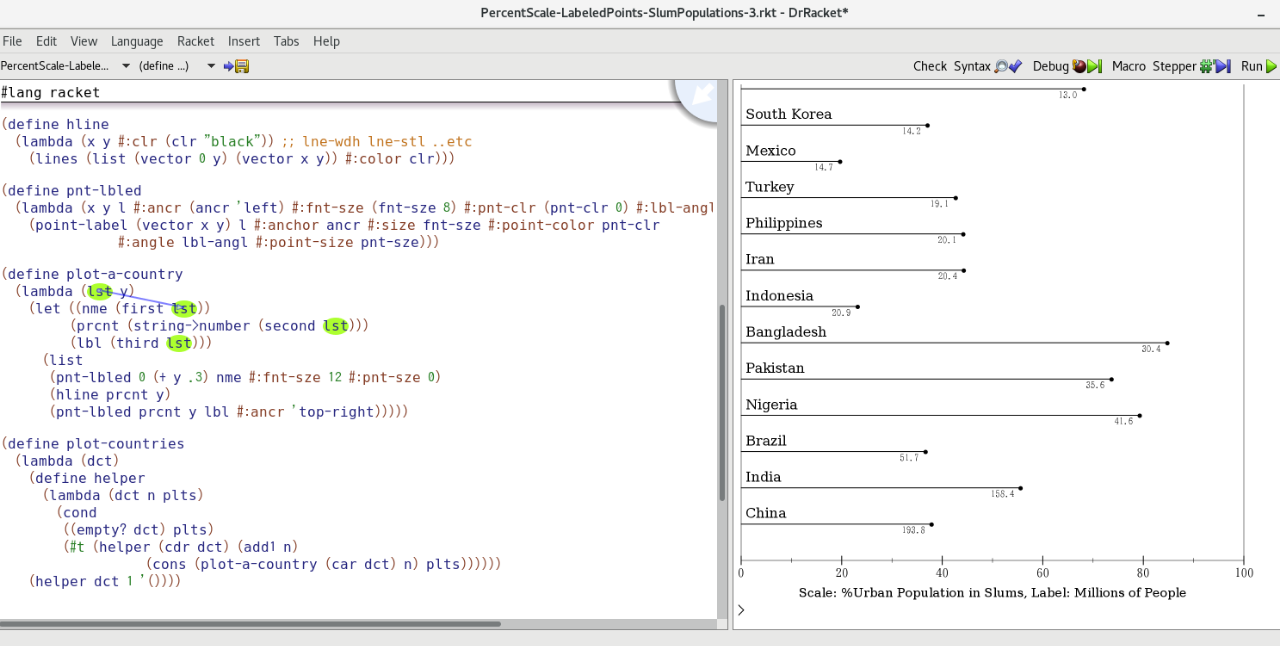Open the View menu
The image size is (1280, 646).
coord(84,41)
